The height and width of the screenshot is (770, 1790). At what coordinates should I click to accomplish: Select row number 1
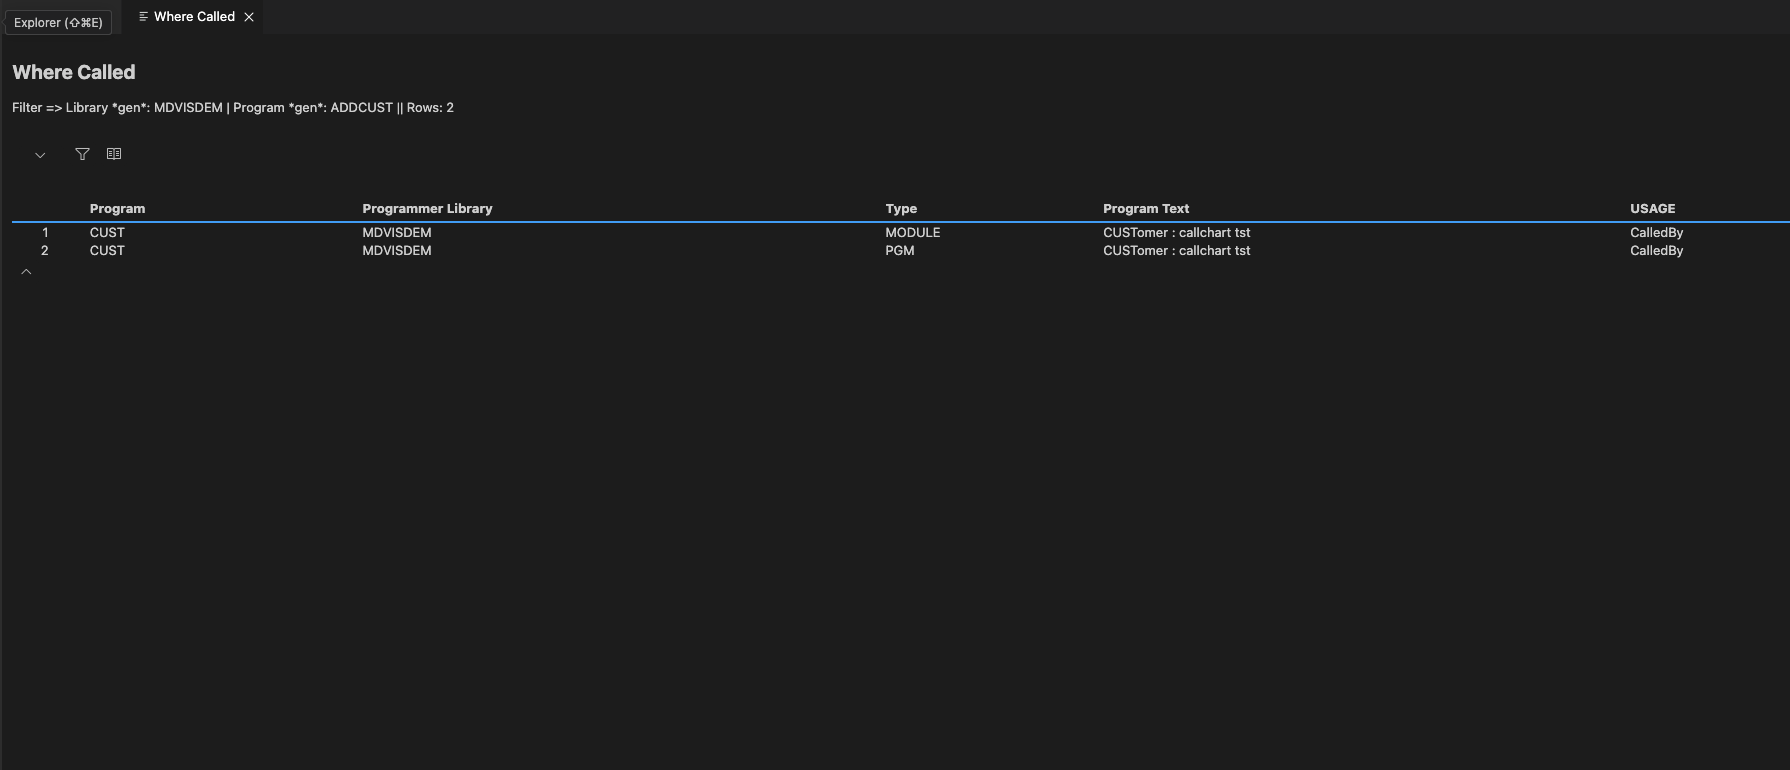(x=45, y=233)
